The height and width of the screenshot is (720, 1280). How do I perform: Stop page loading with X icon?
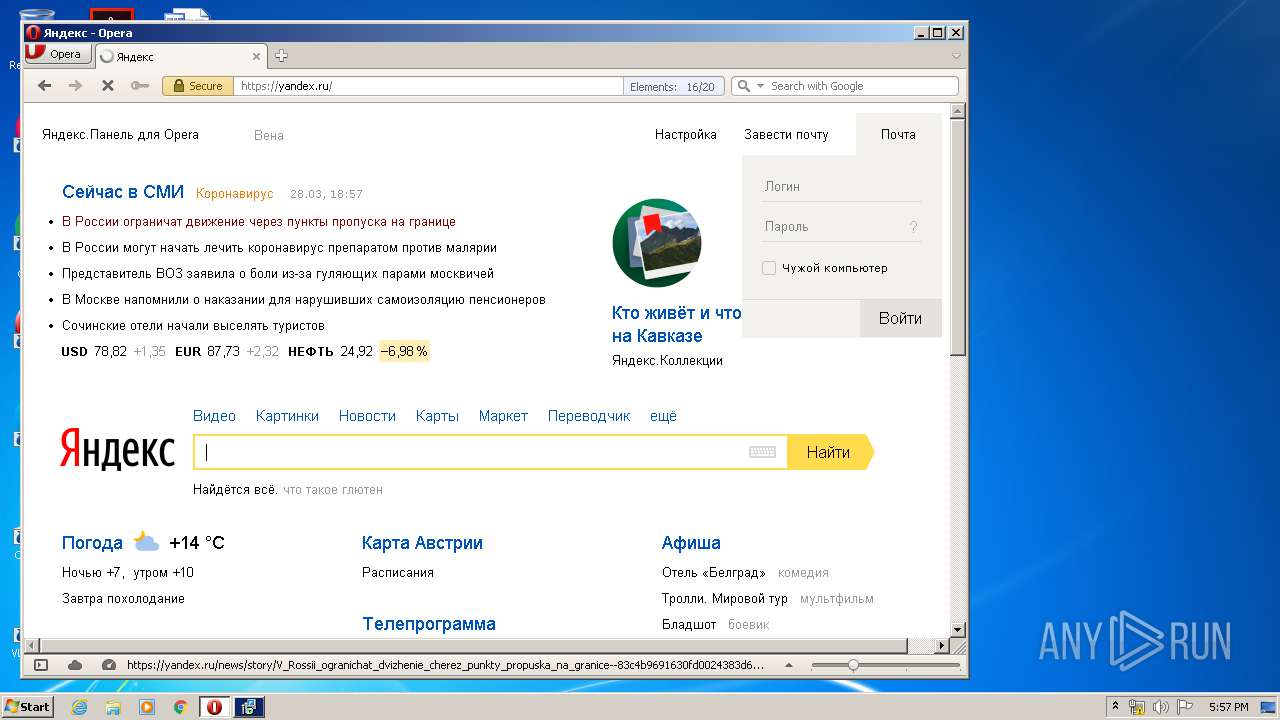[108, 86]
